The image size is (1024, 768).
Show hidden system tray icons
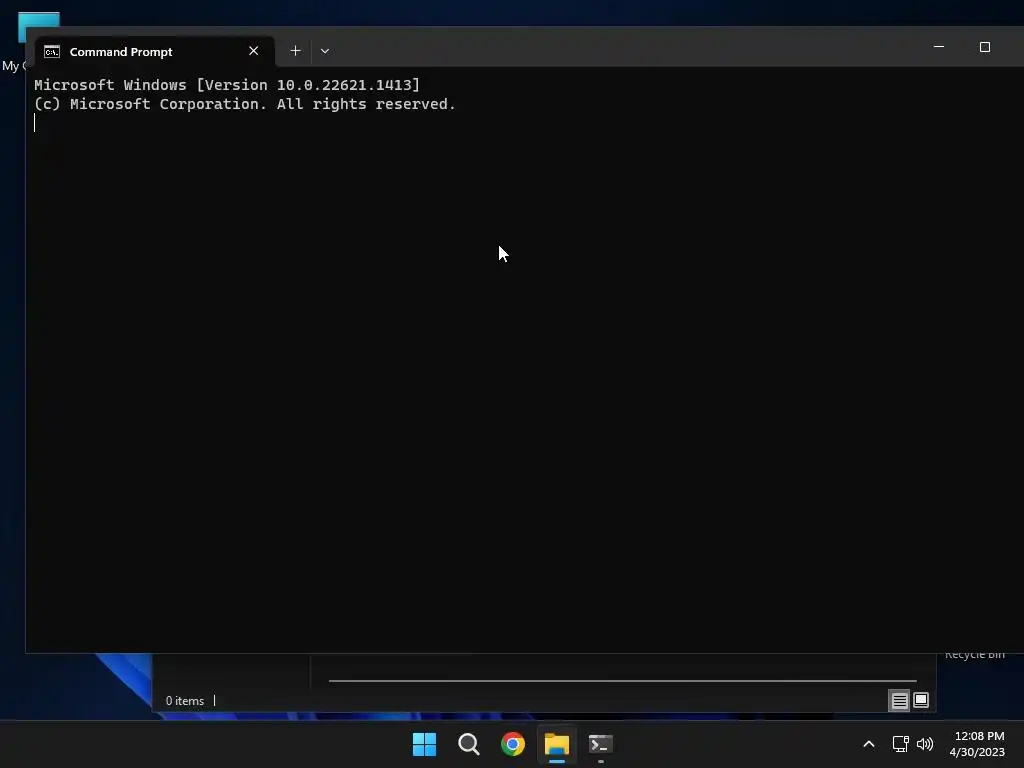tap(869, 744)
